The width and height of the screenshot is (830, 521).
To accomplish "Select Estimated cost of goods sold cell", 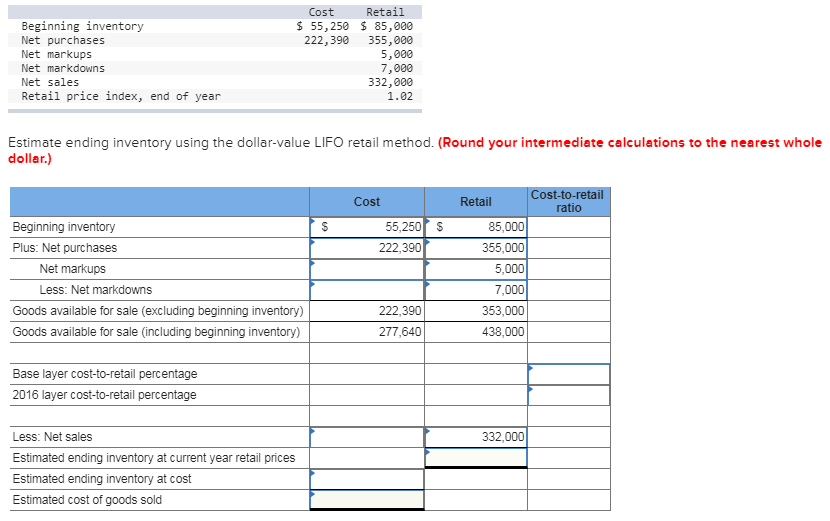I will point(367,500).
